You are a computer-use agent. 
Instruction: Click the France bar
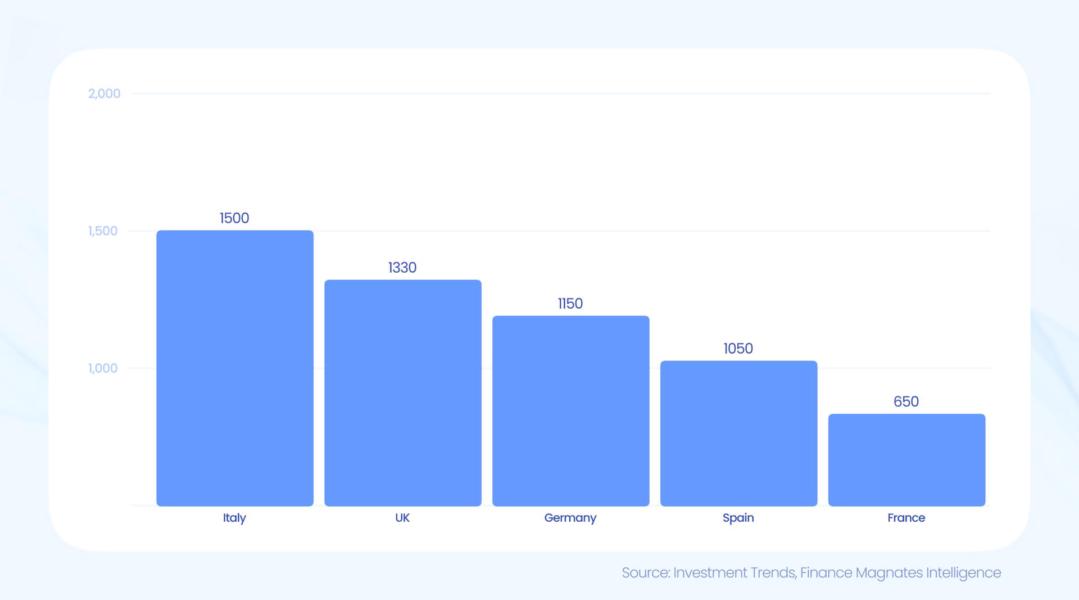tap(907, 460)
